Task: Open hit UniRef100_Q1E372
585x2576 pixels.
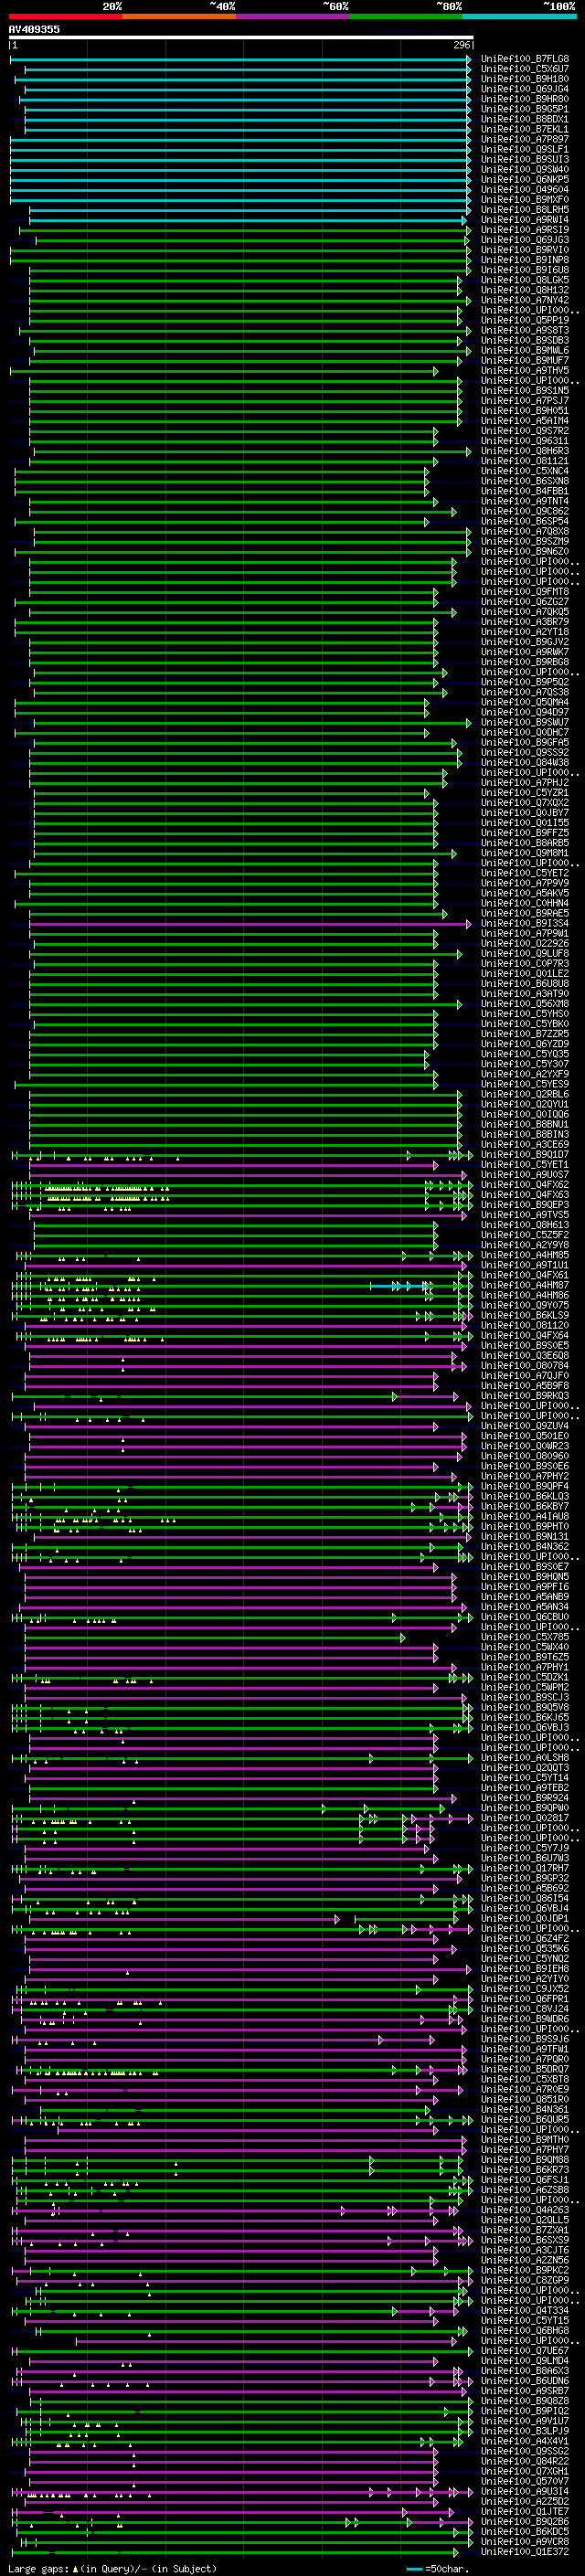Action: 524,2551
